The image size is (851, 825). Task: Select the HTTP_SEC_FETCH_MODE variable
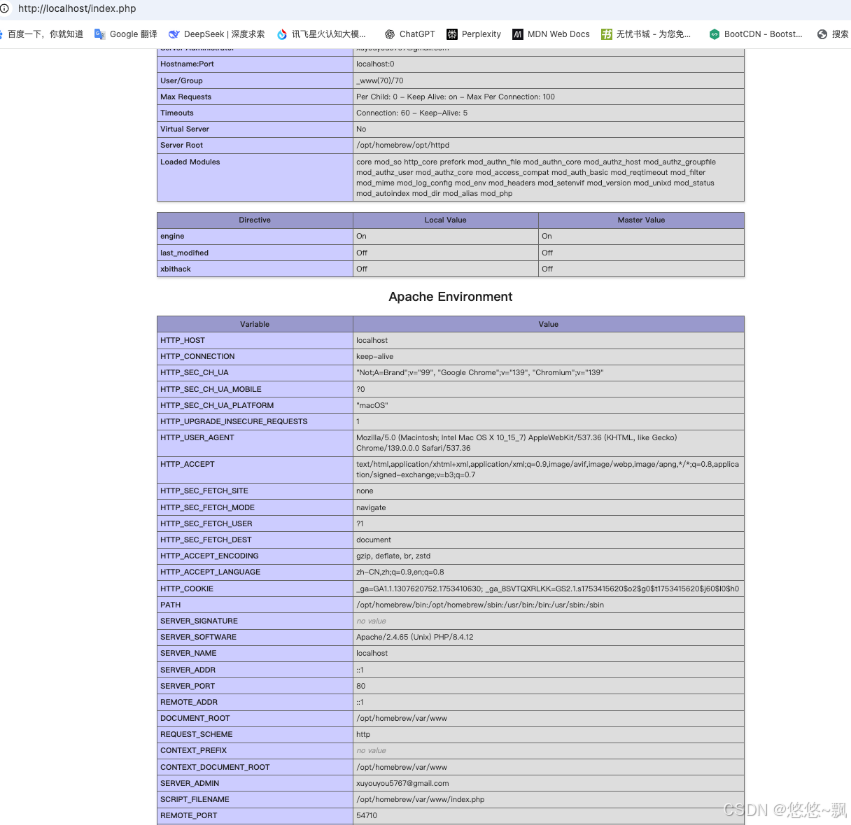pos(207,507)
